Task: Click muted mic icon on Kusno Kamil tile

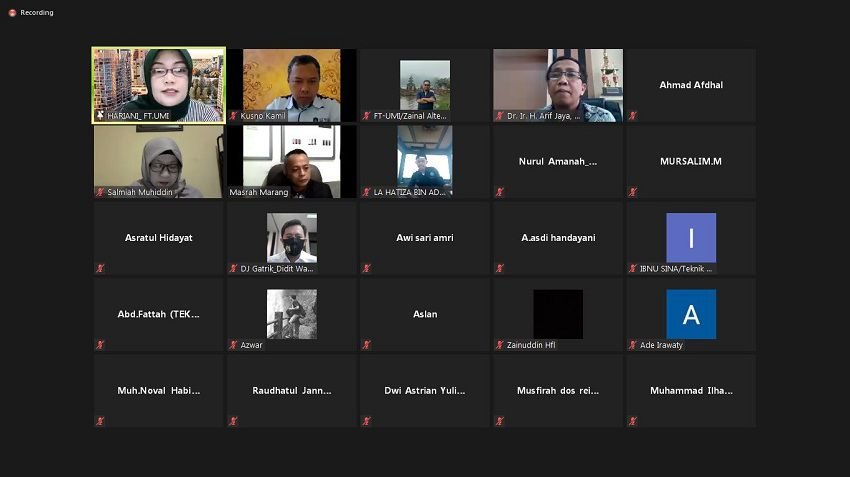Action: 233,115
